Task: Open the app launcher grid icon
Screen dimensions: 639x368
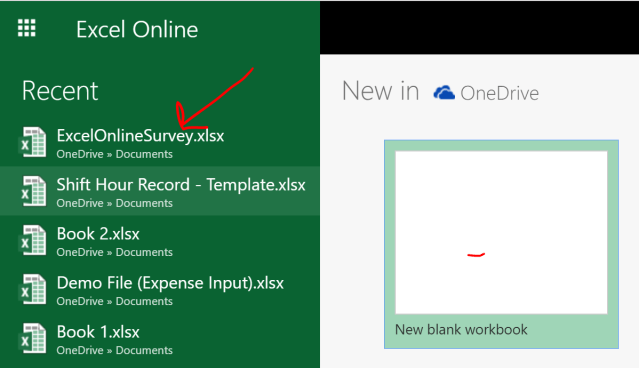Action: [26, 28]
